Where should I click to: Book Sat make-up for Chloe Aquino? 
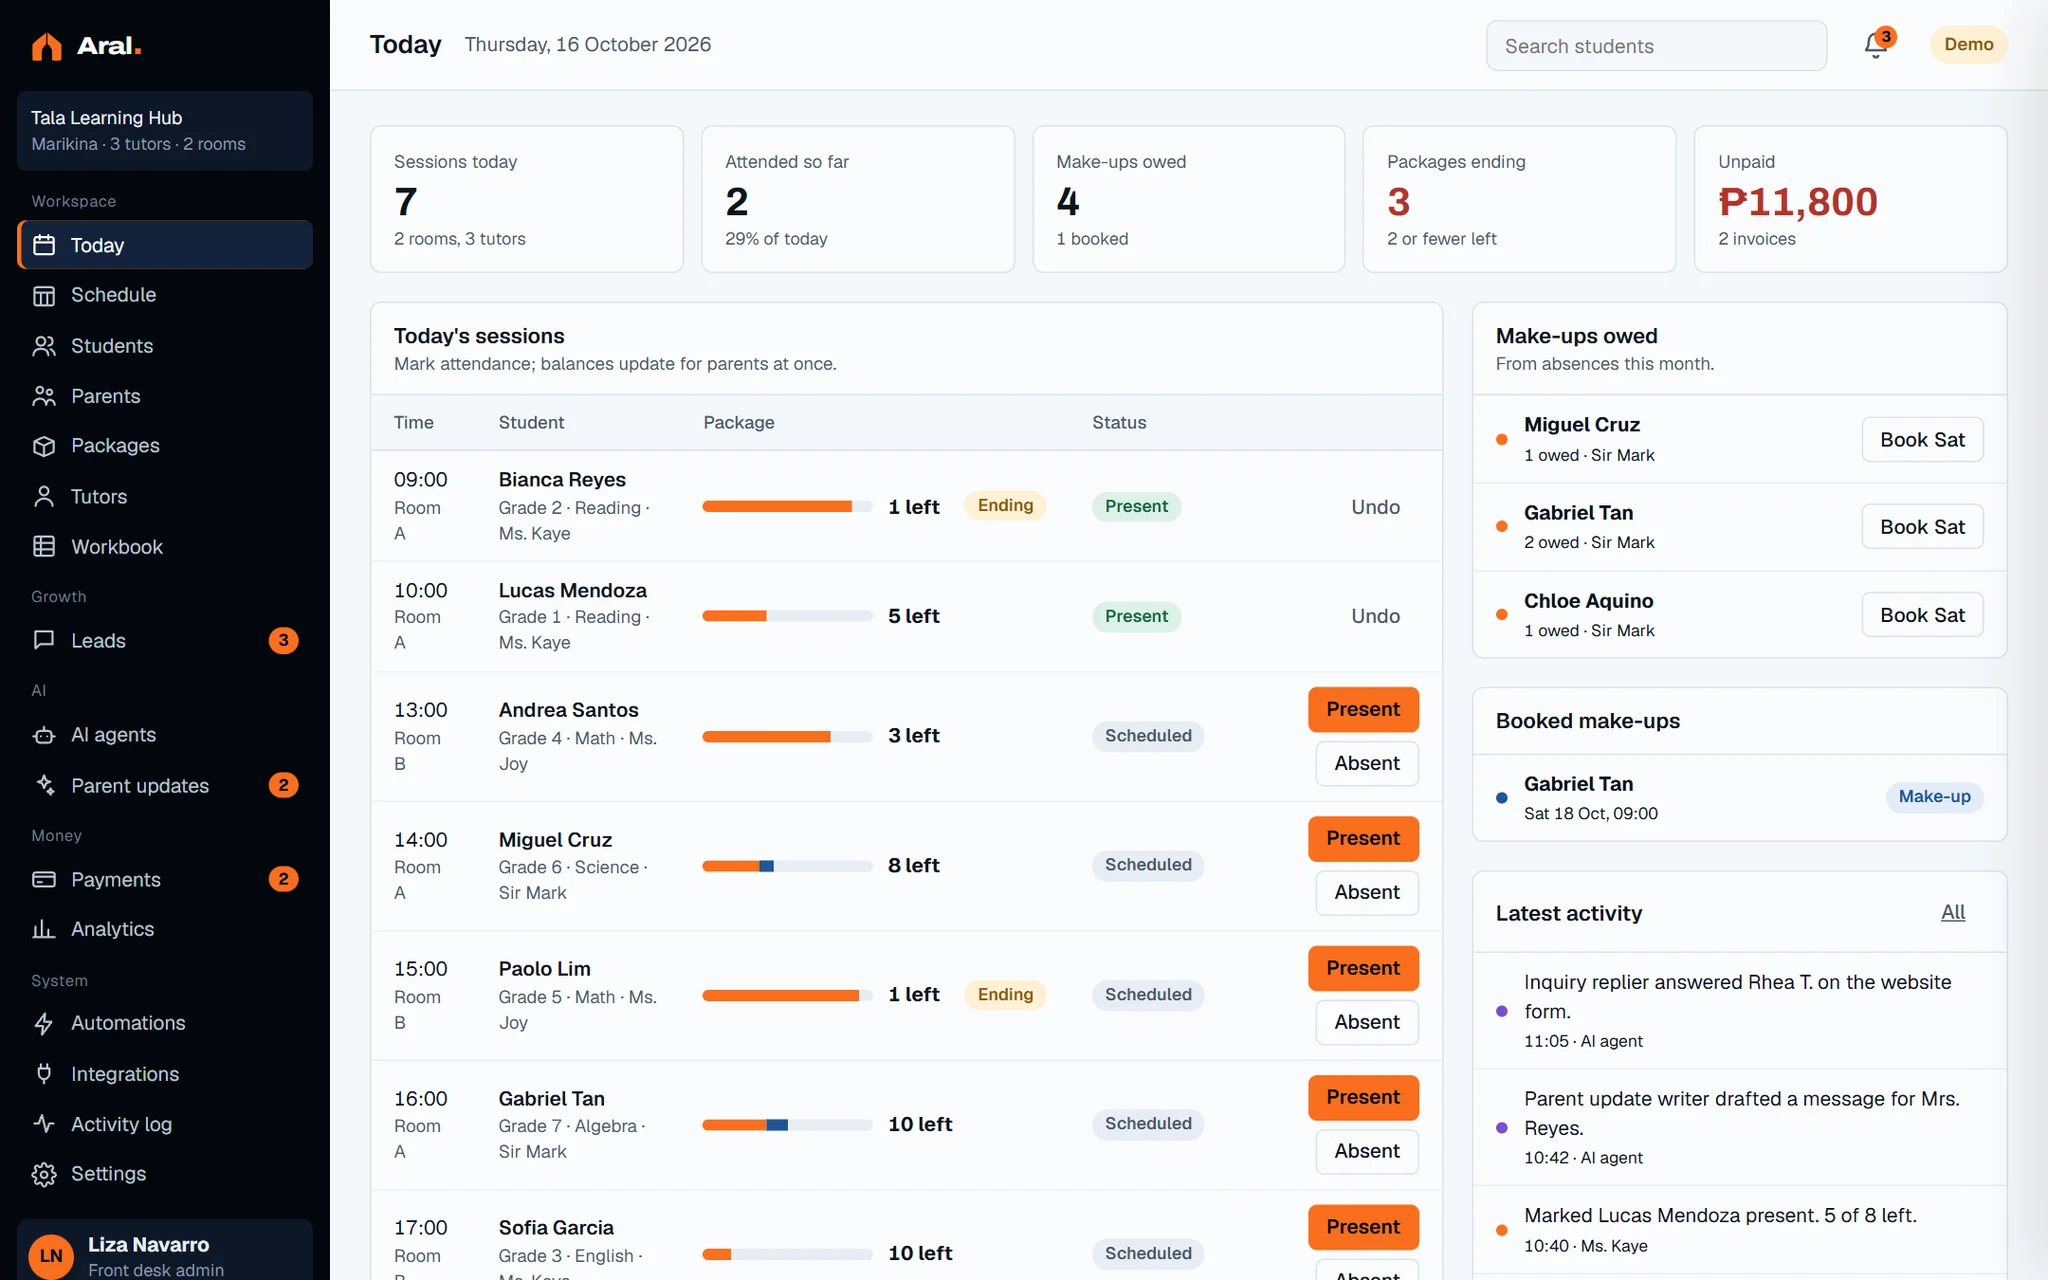click(x=1922, y=615)
